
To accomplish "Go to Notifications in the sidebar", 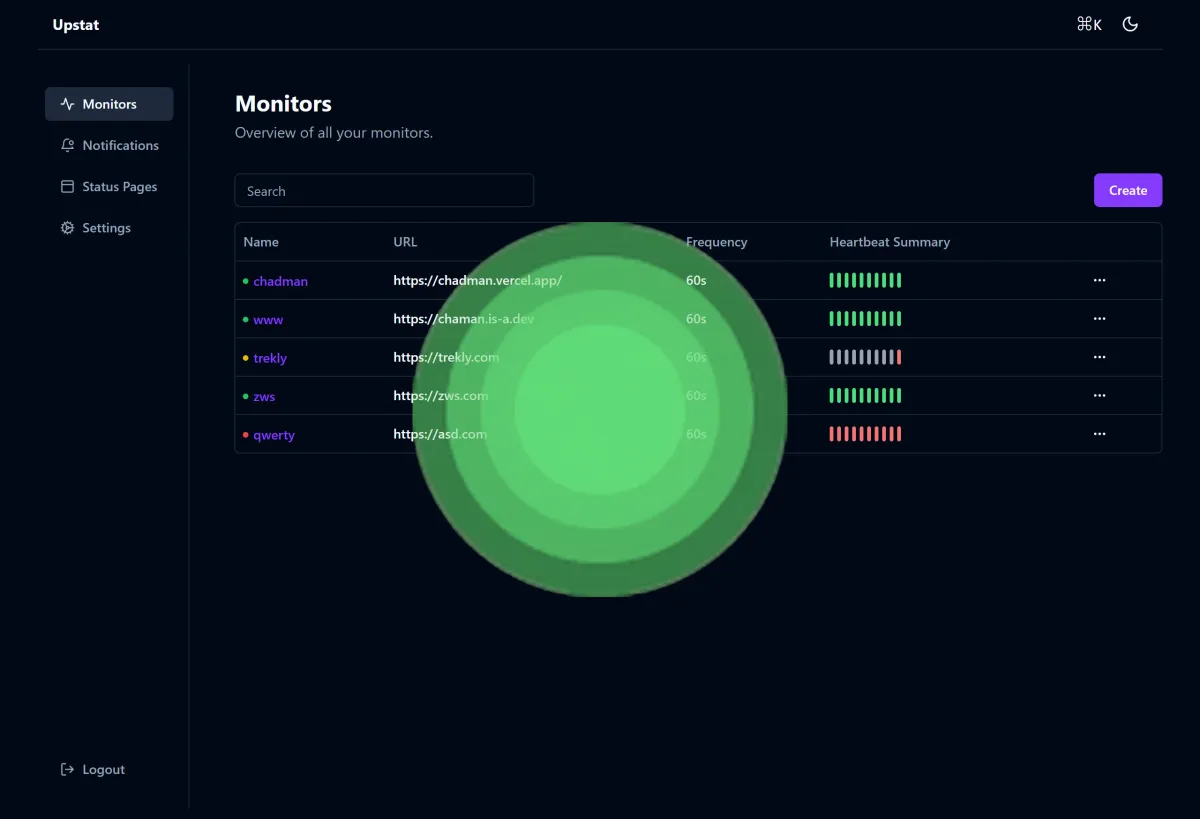I will tap(120, 145).
